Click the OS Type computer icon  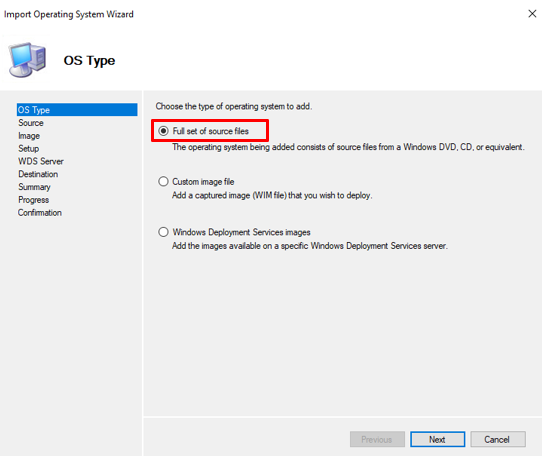click(27, 59)
